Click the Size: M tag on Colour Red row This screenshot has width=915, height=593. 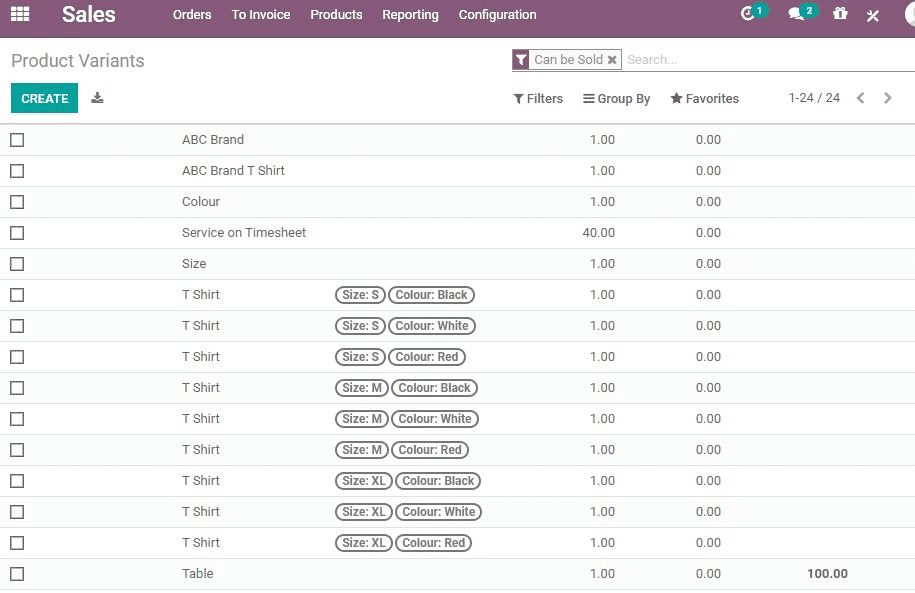[x=362, y=450]
